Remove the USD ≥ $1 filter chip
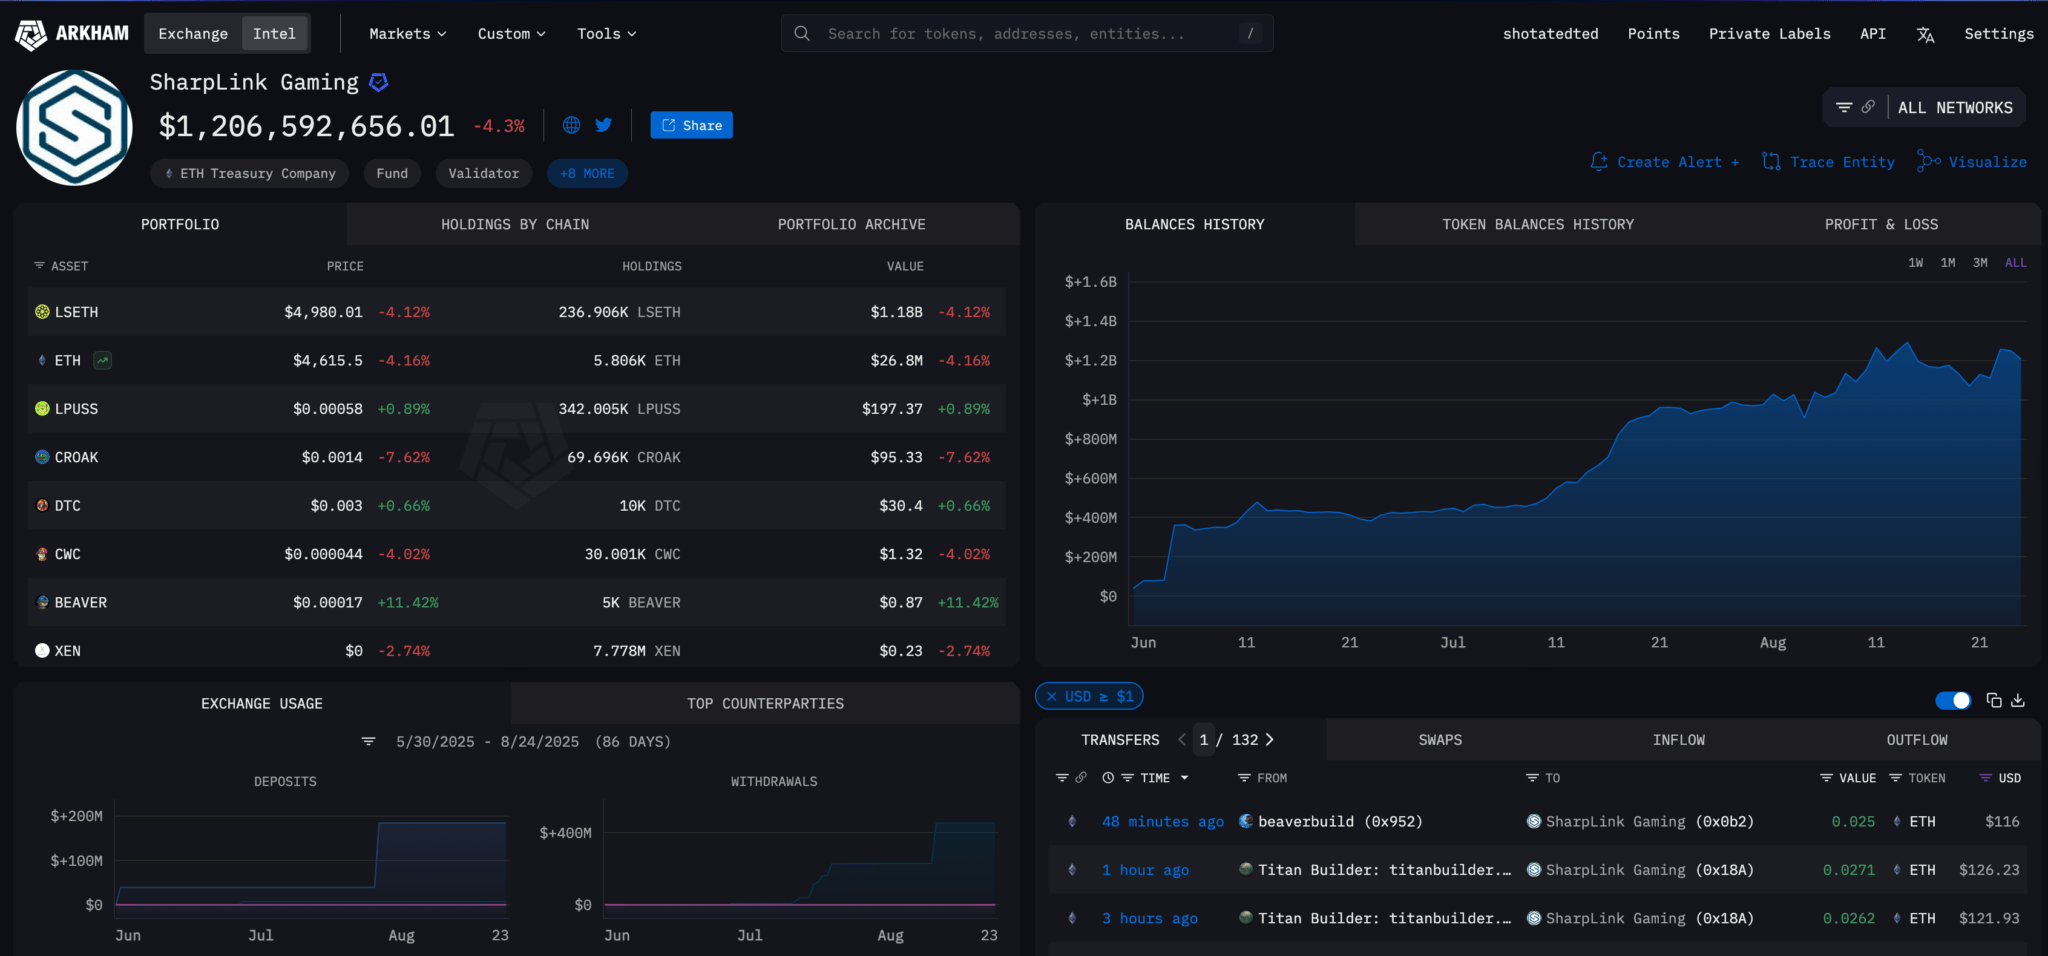 click(1051, 696)
